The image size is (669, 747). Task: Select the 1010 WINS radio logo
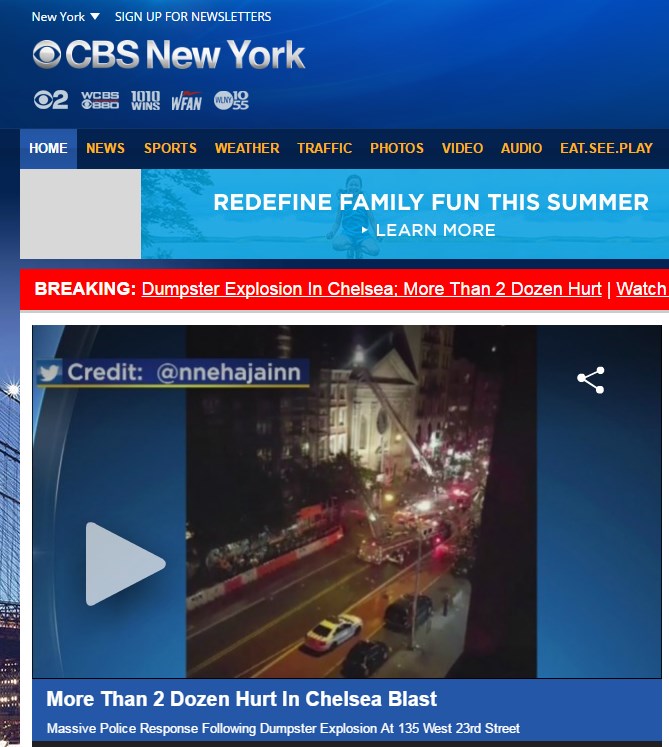coord(145,100)
